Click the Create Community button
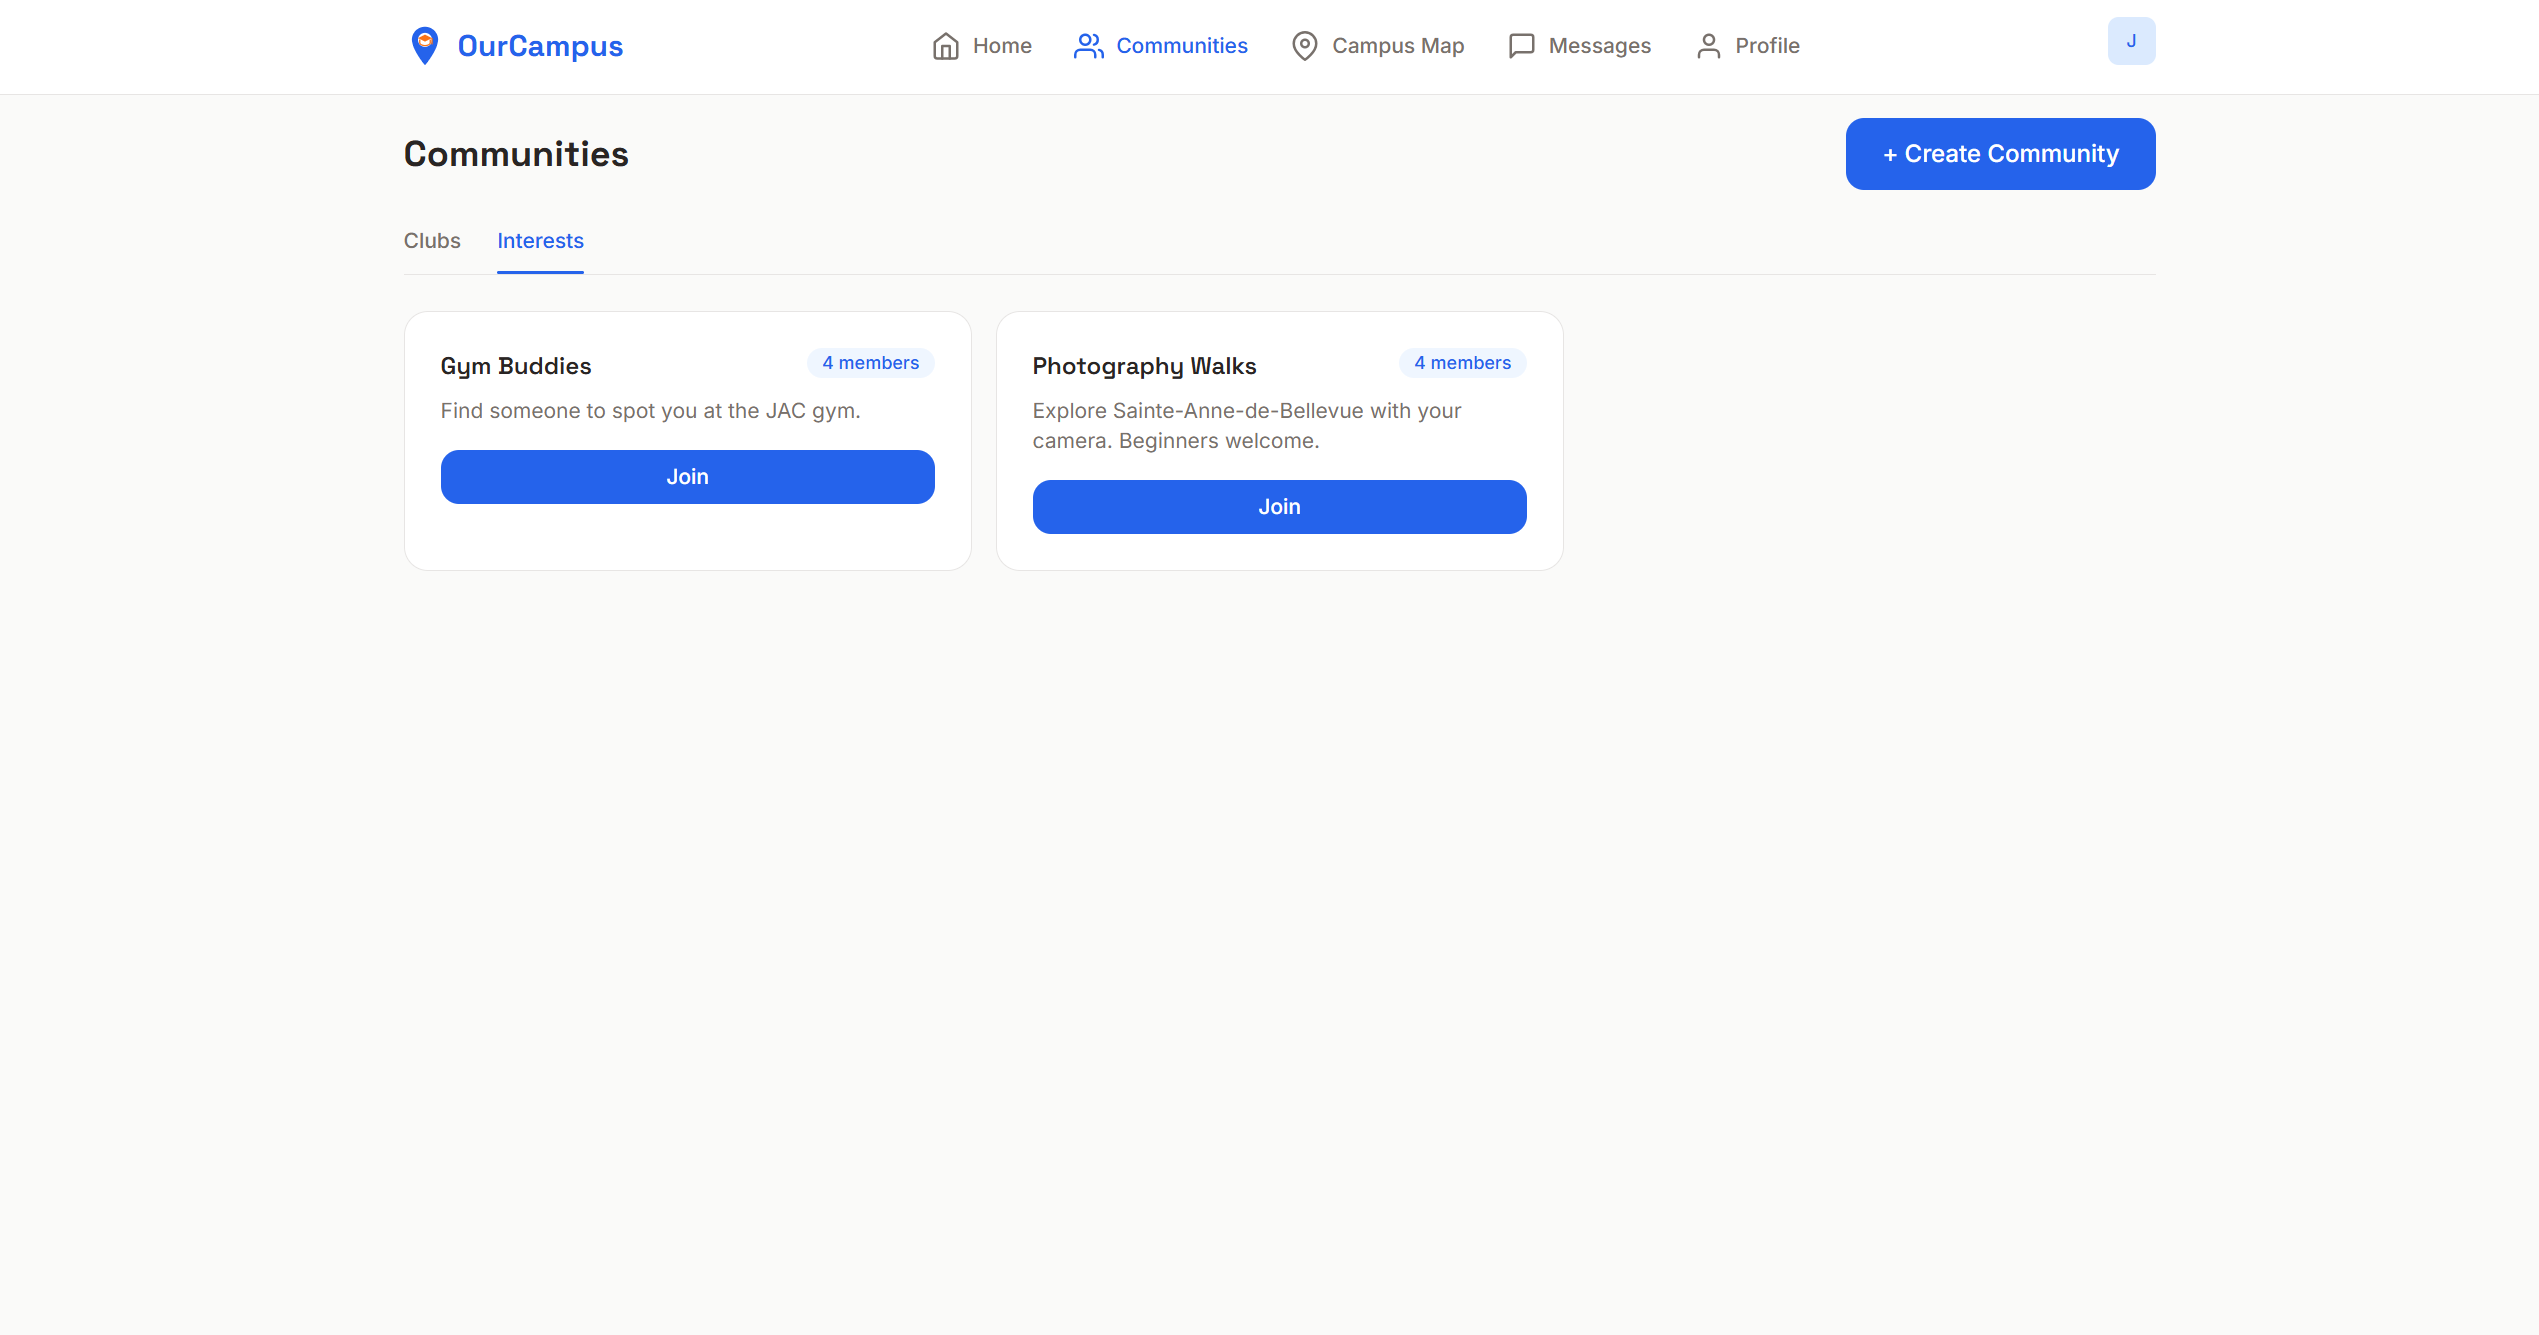The width and height of the screenshot is (2539, 1335). 1999,153
